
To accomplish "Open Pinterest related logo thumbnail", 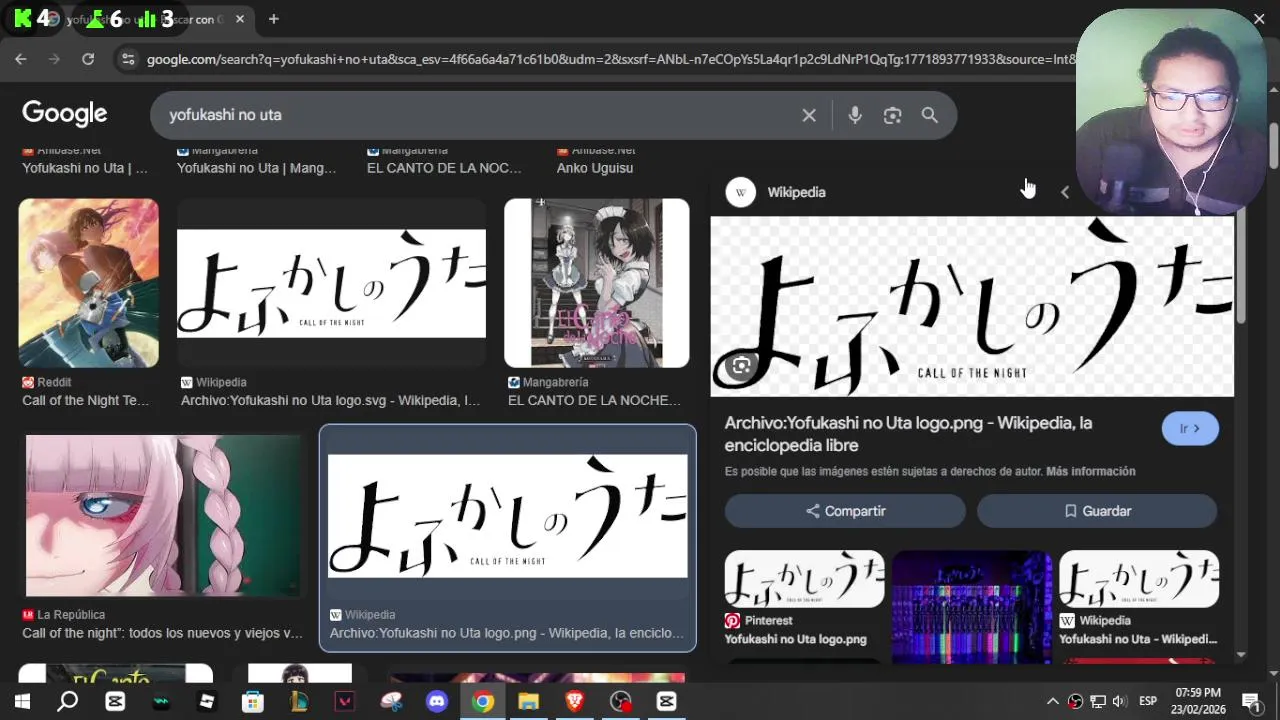I will (x=804, y=579).
